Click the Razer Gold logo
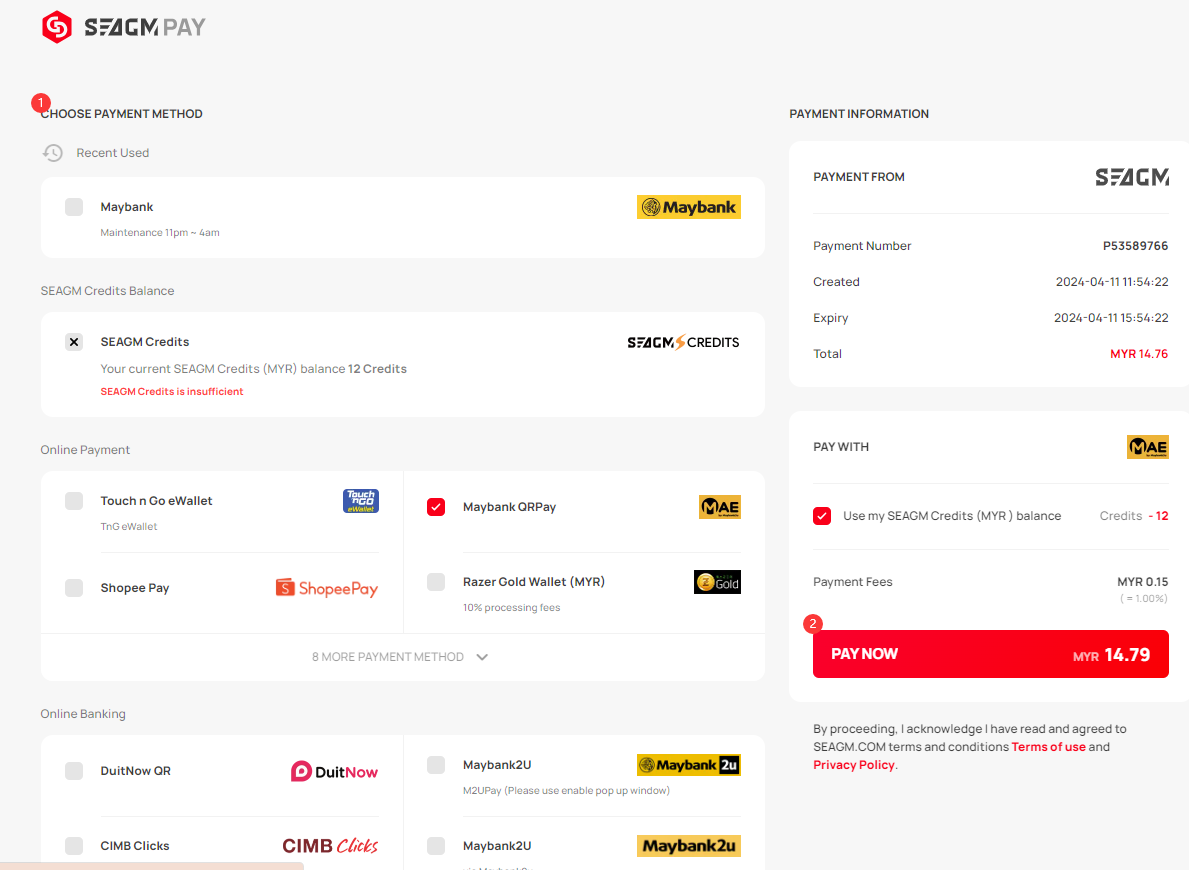This screenshot has height=870, width=1189. click(717, 582)
